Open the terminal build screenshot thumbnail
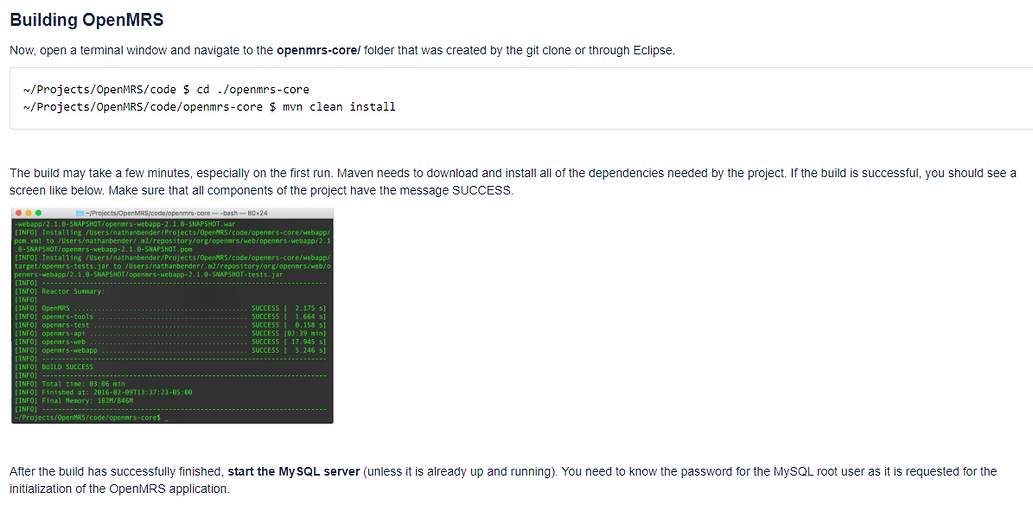 (173, 315)
